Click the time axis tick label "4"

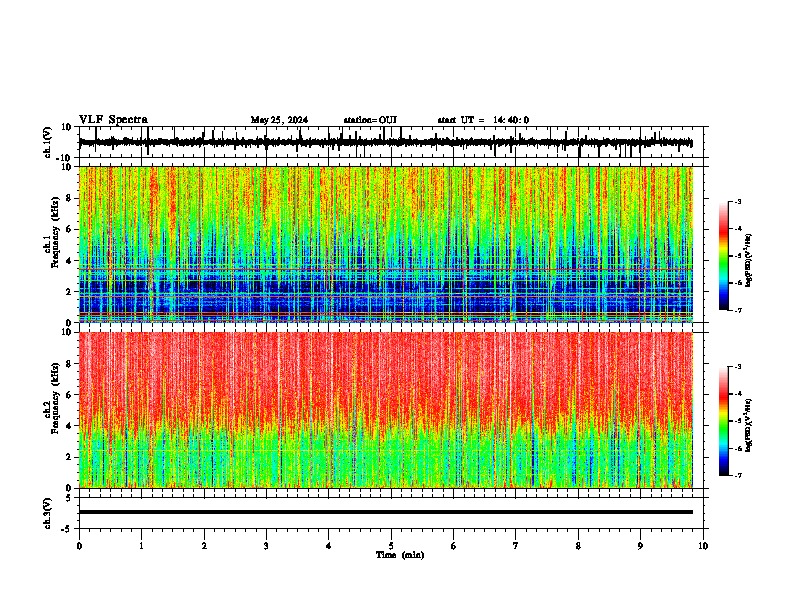329,546
